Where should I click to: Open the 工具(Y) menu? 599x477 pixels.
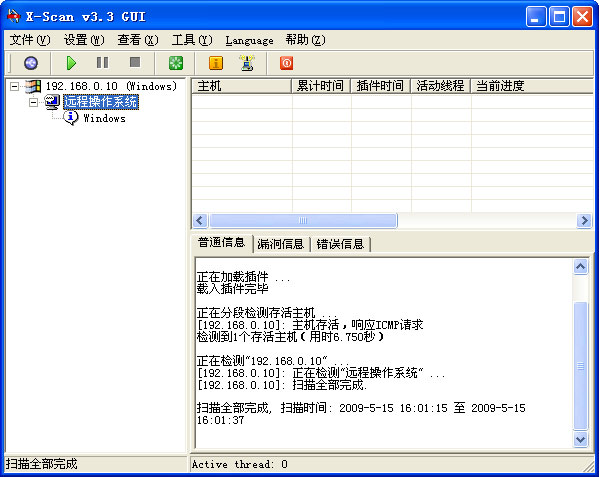(x=192, y=40)
